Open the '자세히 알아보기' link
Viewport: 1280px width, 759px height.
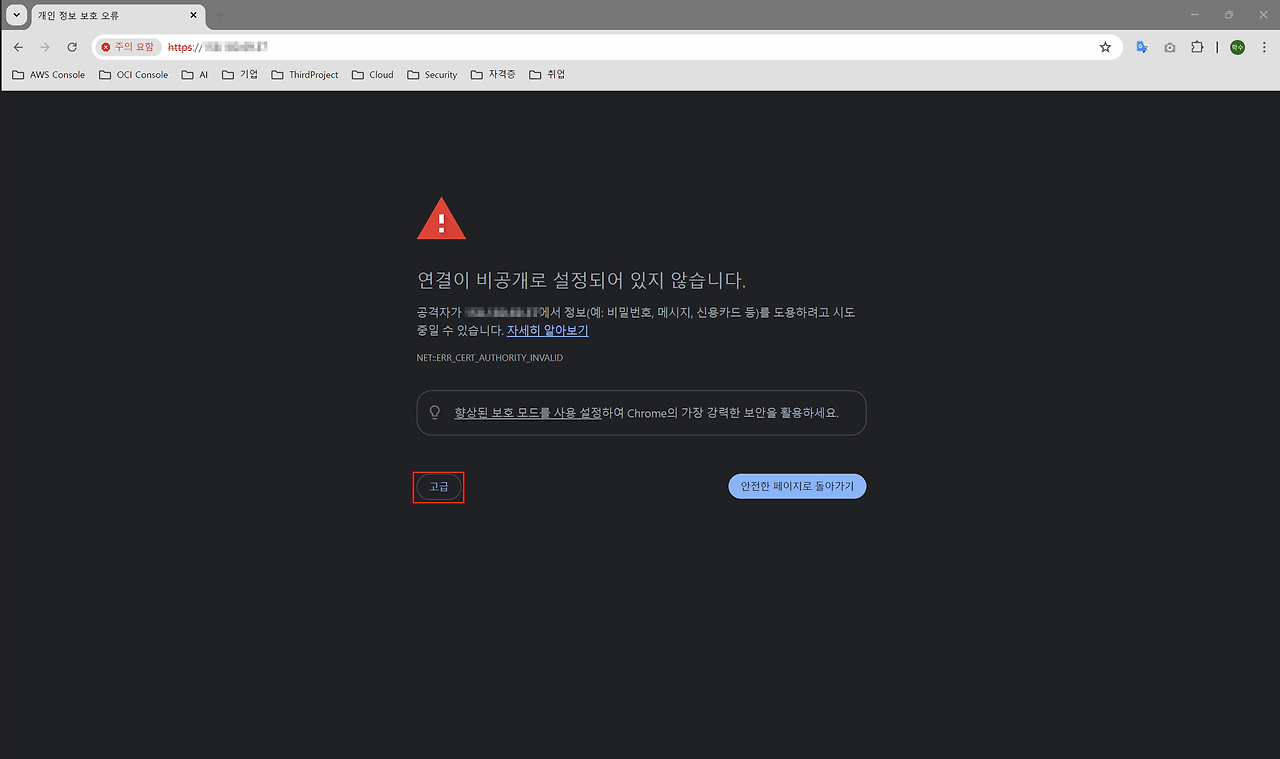coord(547,330)
